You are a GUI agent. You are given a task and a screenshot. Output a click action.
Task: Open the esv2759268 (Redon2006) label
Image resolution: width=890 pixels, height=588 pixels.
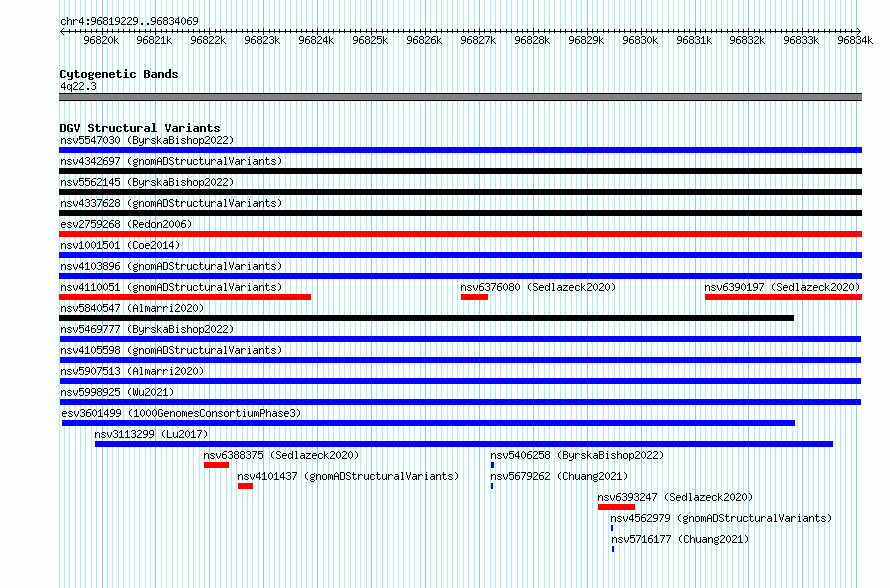point(126,224)
